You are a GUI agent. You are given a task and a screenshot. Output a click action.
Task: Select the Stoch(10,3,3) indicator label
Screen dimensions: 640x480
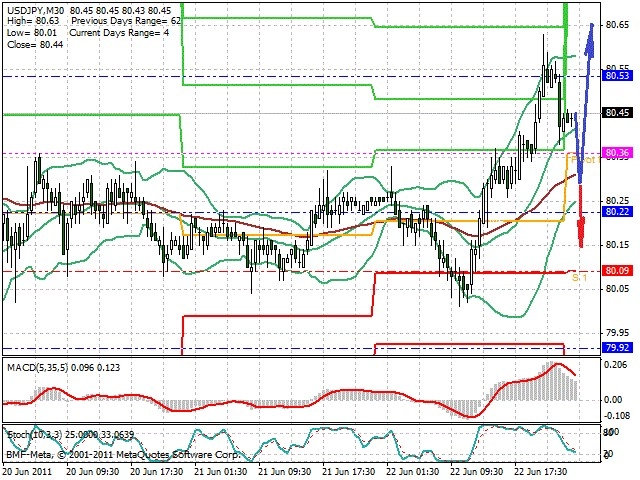click(35, 435)
